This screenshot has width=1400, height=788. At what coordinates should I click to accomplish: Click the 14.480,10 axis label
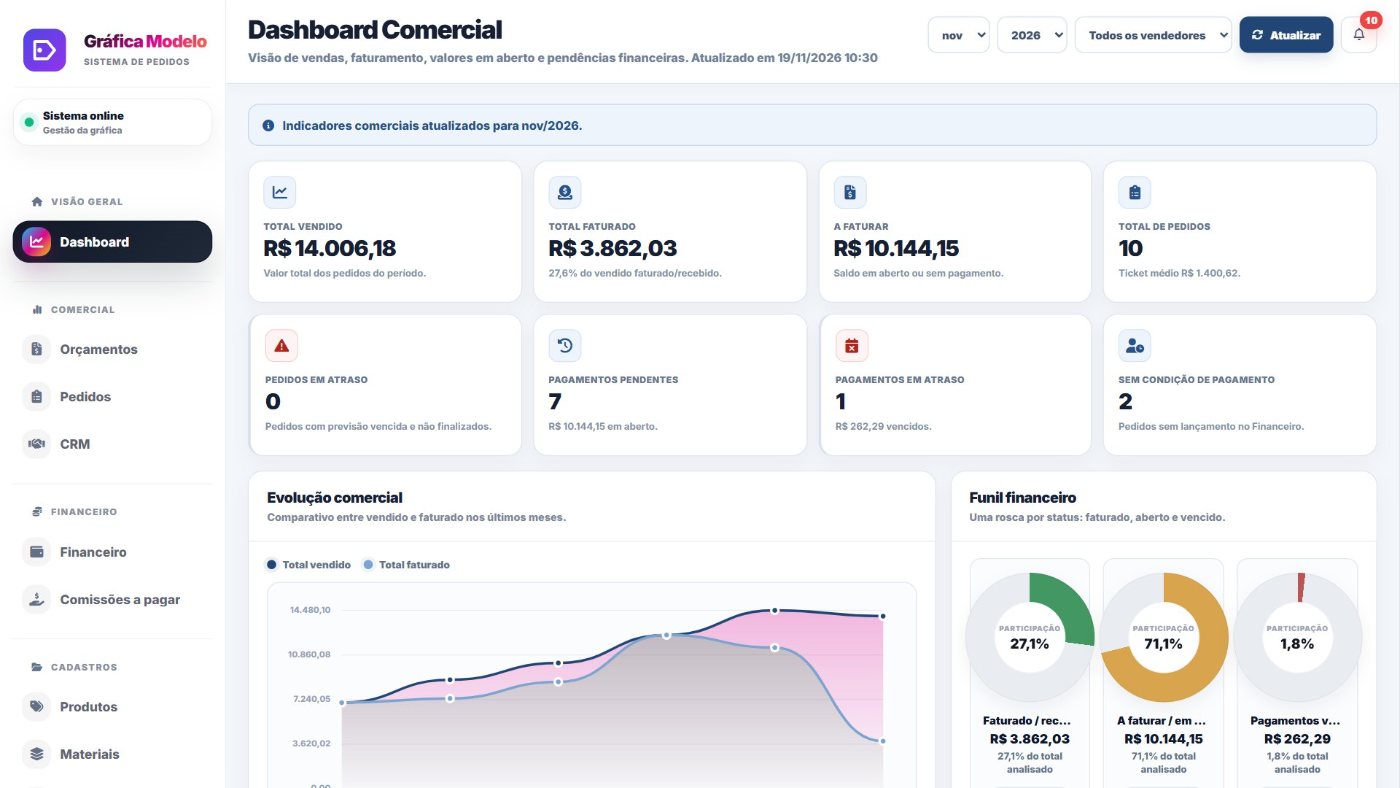tap(310, 610)
